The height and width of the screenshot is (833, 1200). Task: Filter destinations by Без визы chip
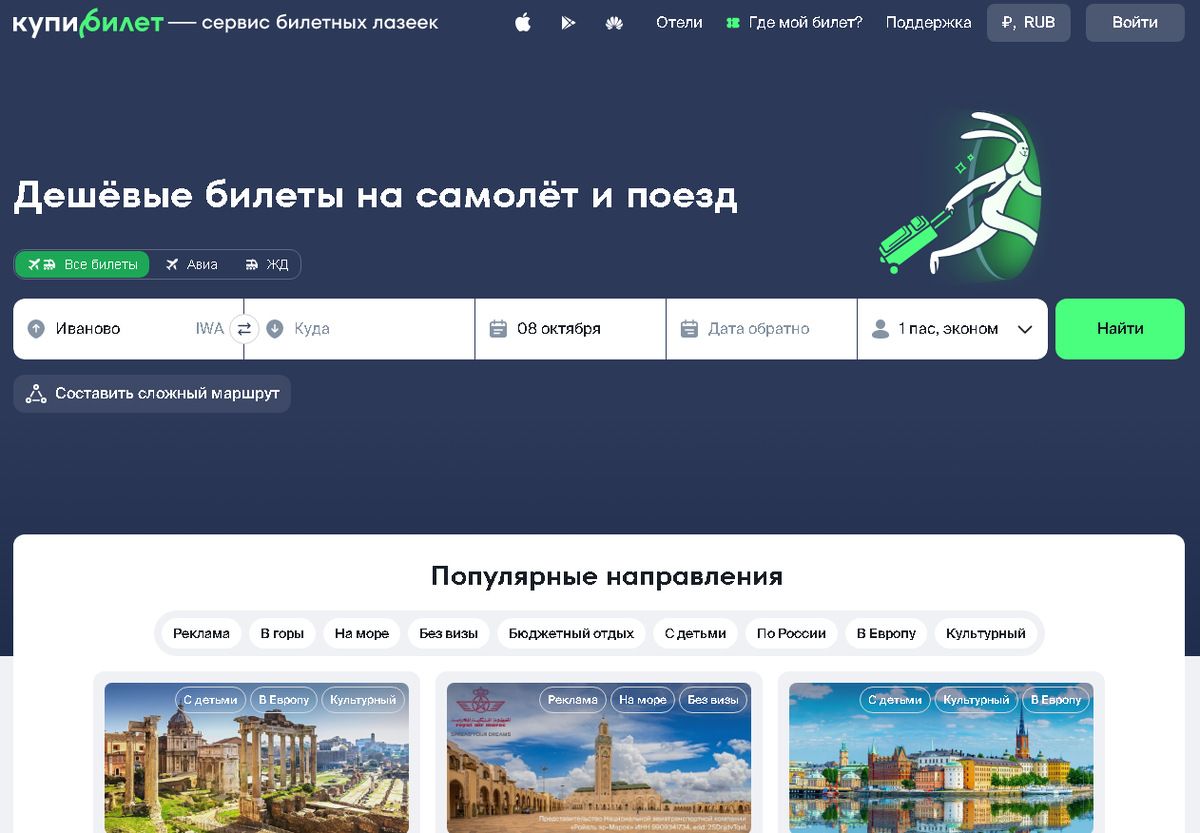448,633
